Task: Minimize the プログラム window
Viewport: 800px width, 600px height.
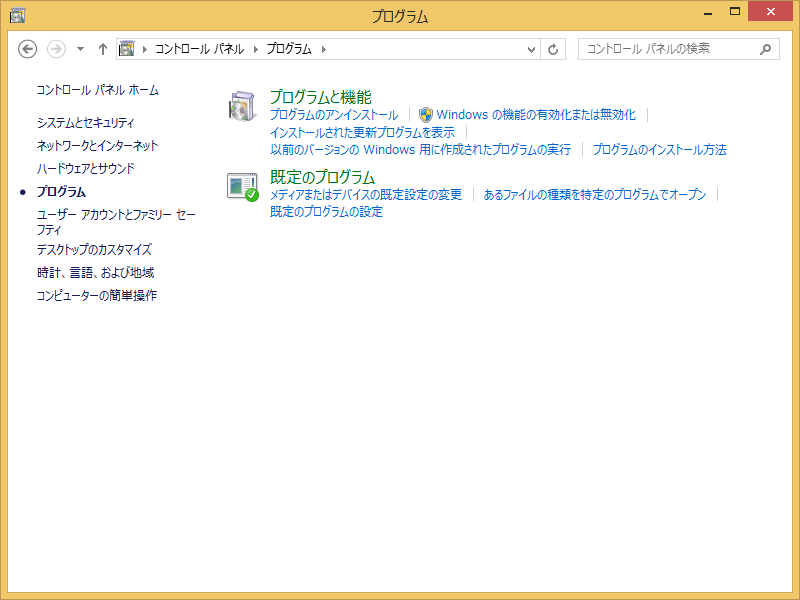Action: pyautogui.click(x=708, y=12)
